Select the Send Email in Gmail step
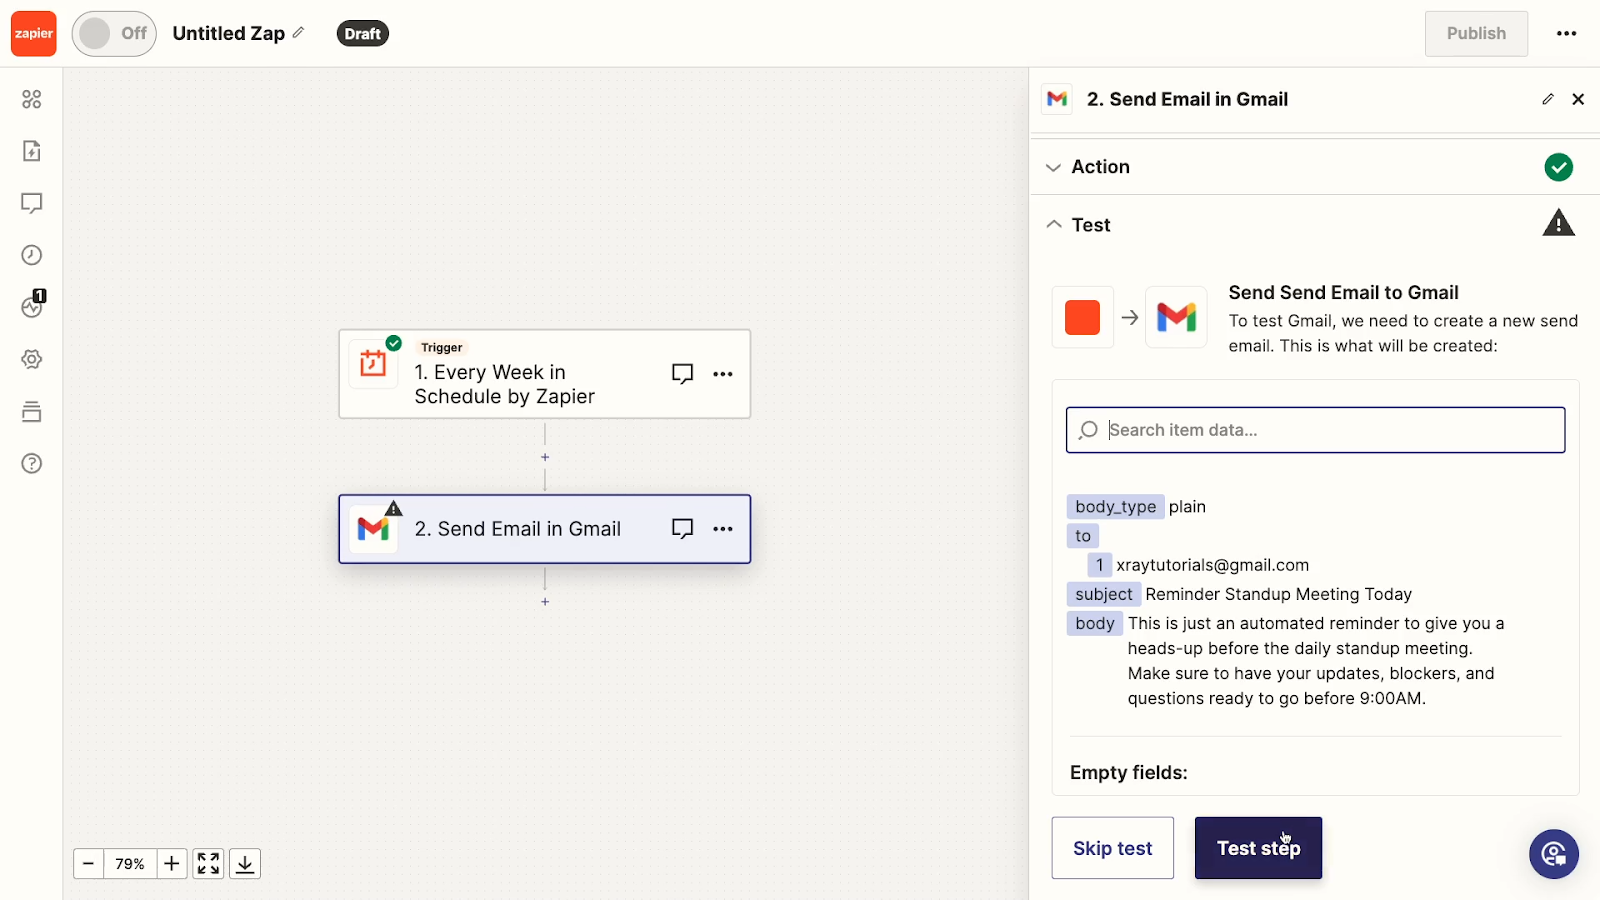This screenshot has width=1600, height=900. [x=544, y=529]
